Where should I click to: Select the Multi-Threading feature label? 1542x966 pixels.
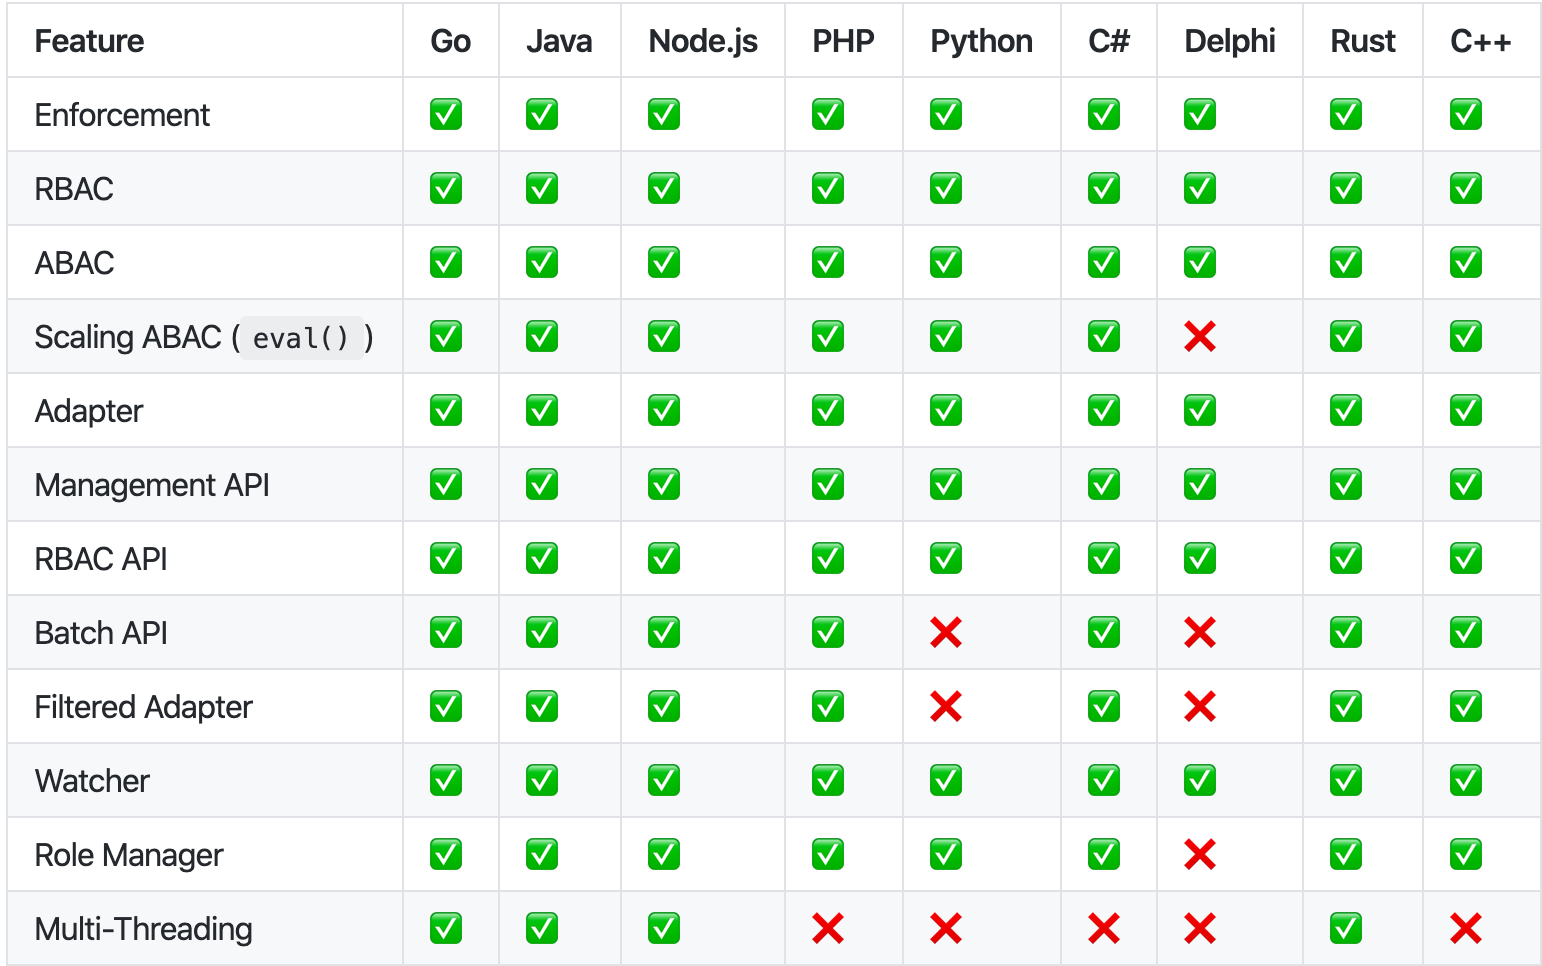tap(143, 929)
